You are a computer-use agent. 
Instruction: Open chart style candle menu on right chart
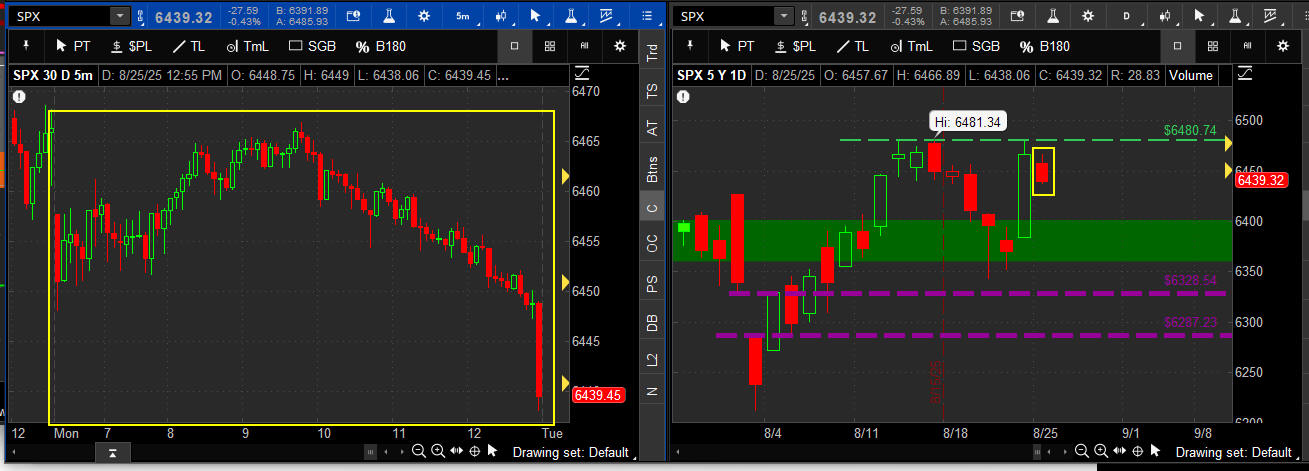pyautogui.click(x=1166, y=16)
